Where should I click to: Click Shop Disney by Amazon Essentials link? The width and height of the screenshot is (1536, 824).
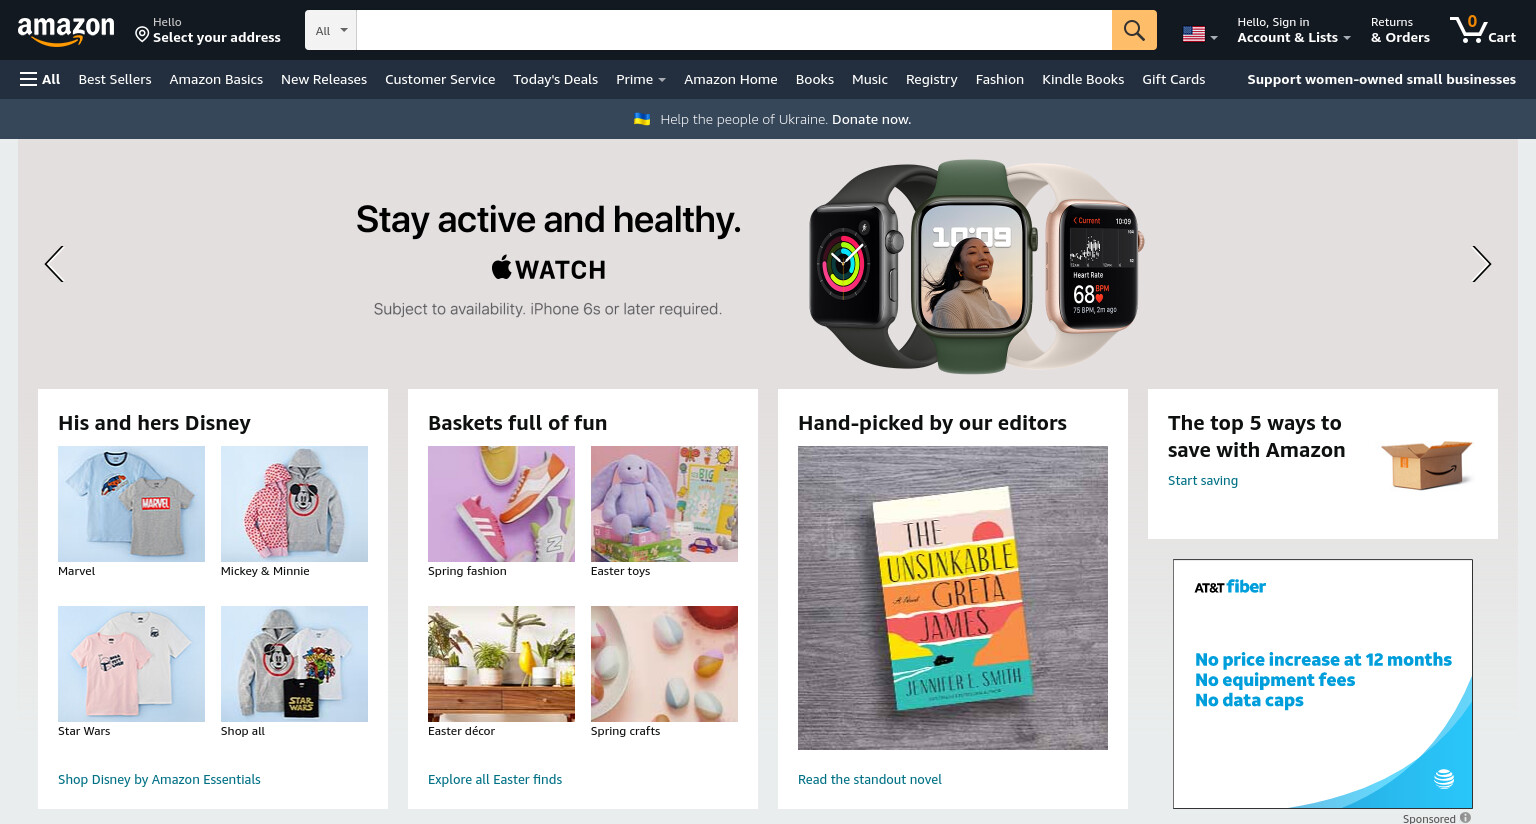pyautogui.click(x=159, y=779)
